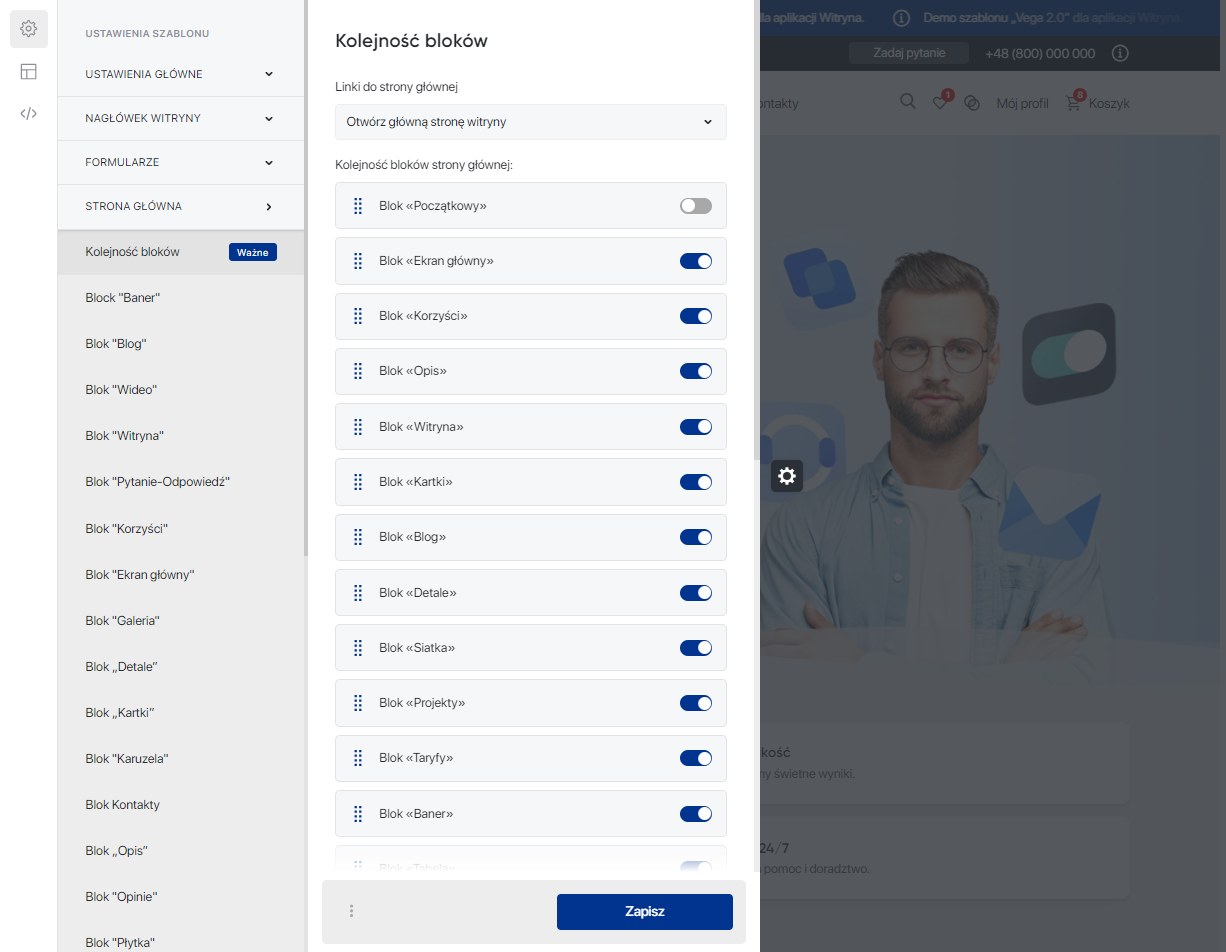Select Block "Baner" in the sidebar

(x=123, y=298)
